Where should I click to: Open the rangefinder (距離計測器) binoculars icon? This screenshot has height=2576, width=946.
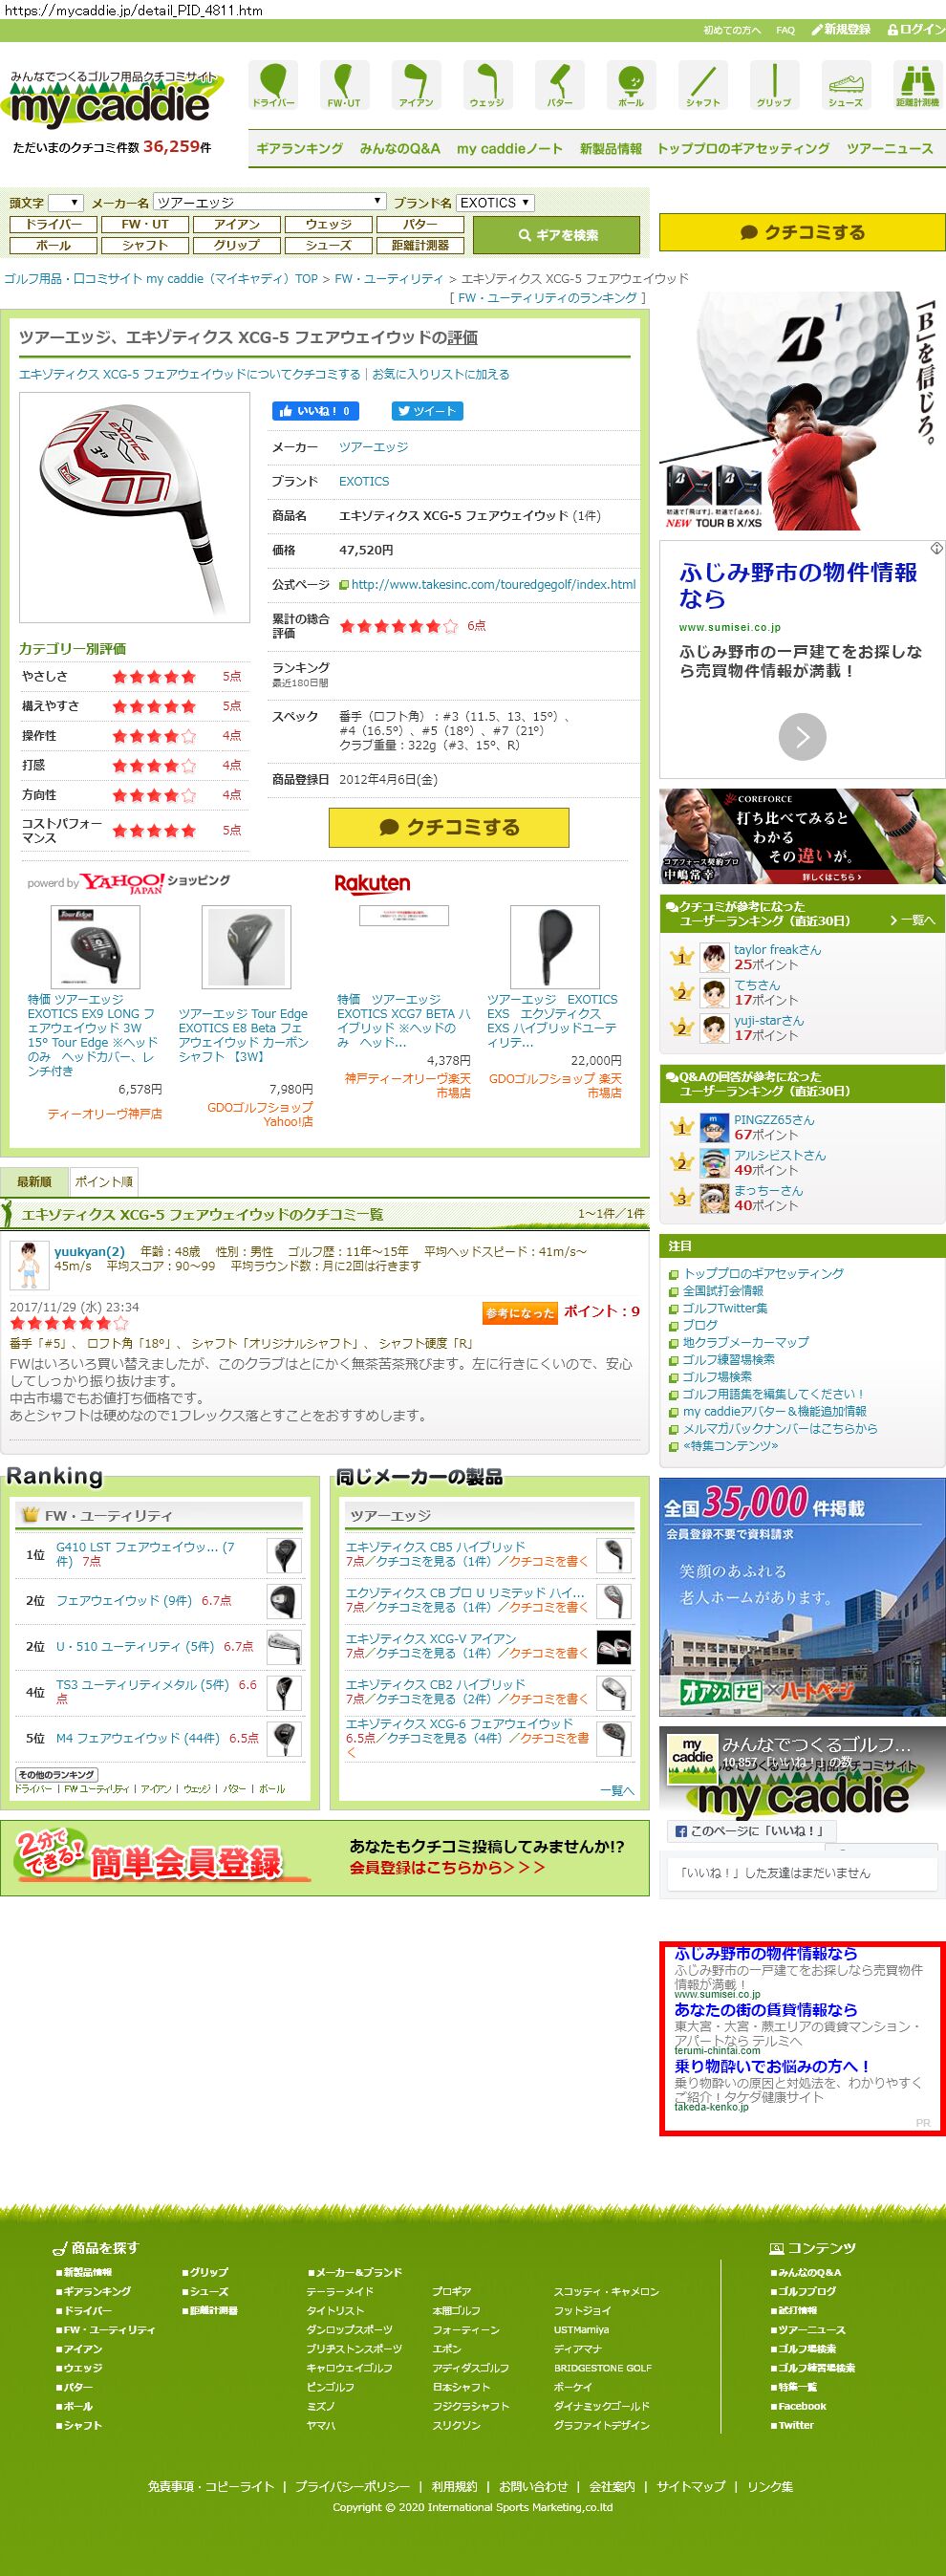click(917, 84)
